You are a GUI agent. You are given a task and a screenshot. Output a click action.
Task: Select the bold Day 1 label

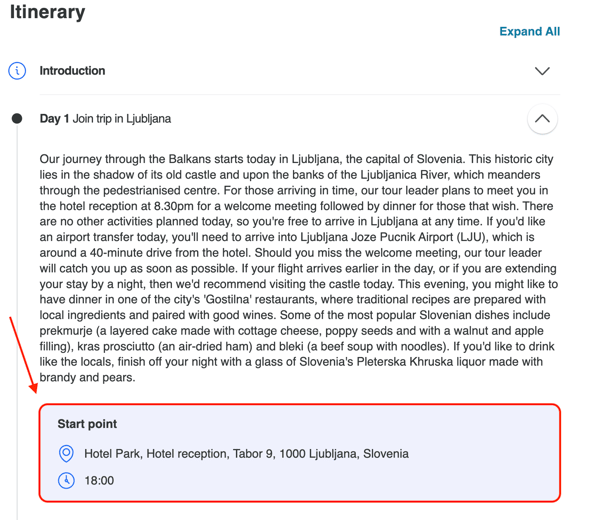54,119
